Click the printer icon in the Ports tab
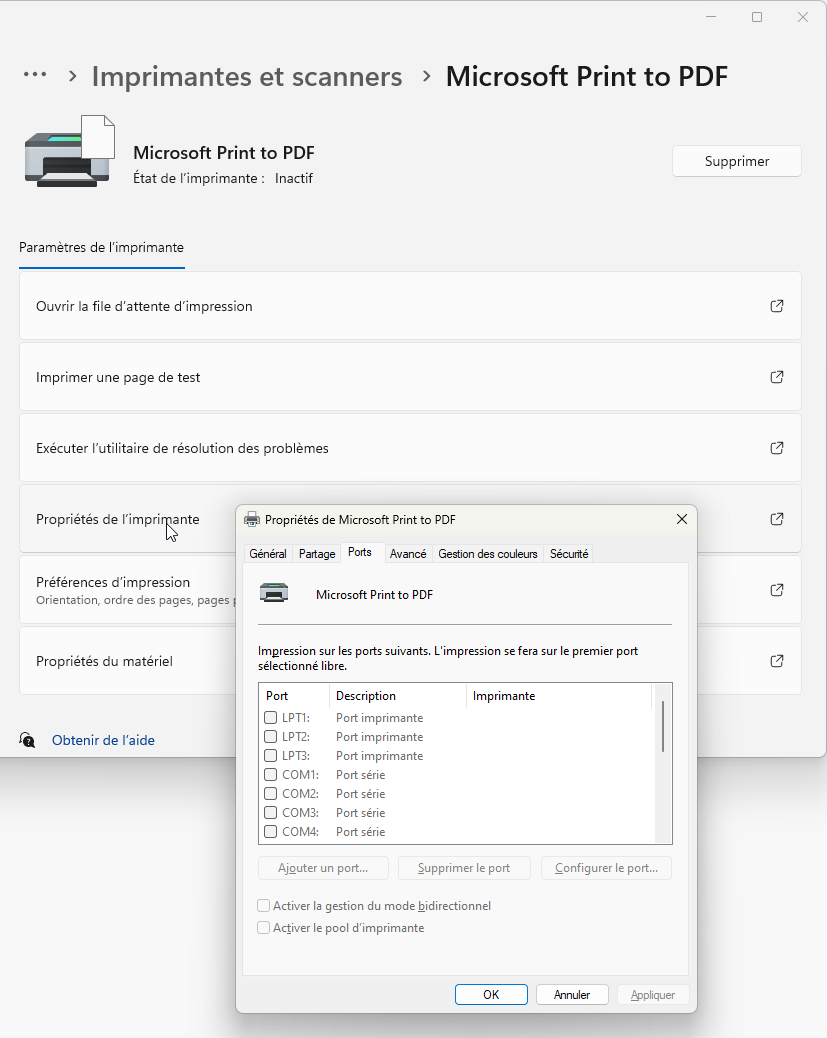The height and width of the screenshot is (1038, 827). (x=274, y=592)
